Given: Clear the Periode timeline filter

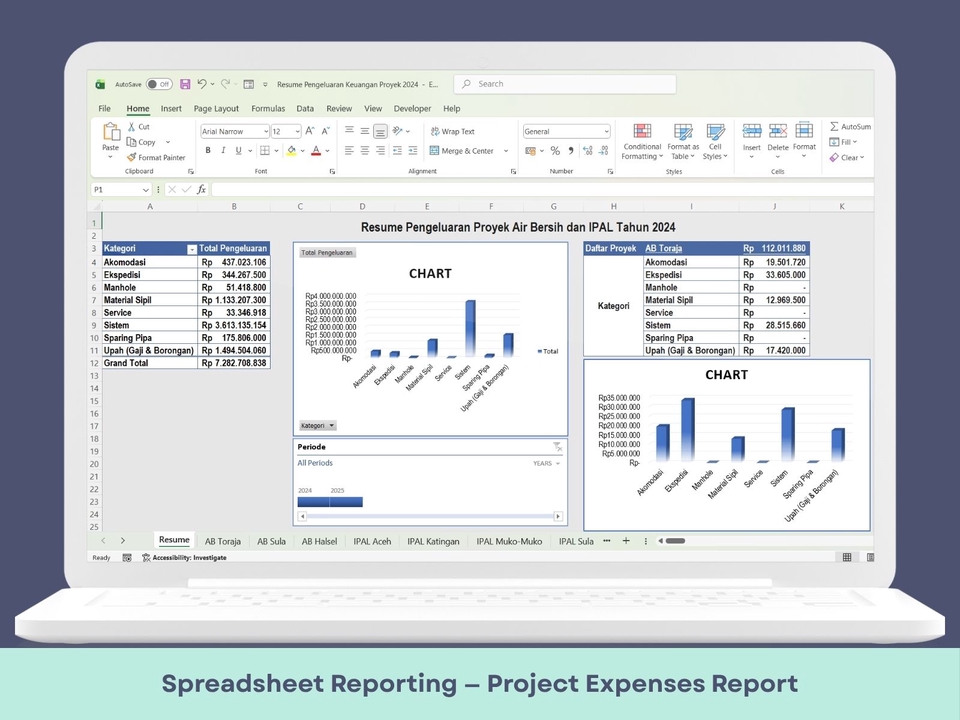Looking at the screenshot, I should pos(557,447).
